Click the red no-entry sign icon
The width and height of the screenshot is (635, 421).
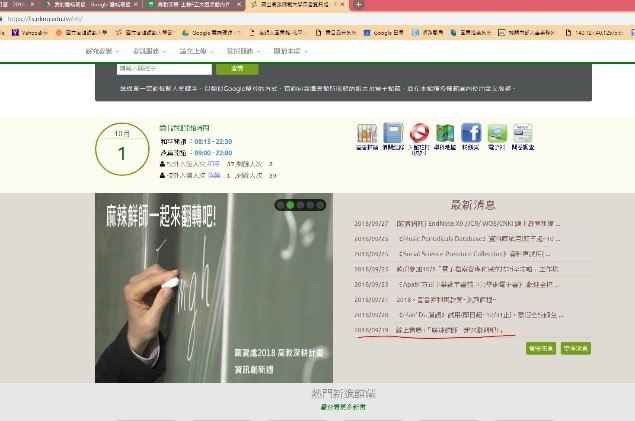419,133
